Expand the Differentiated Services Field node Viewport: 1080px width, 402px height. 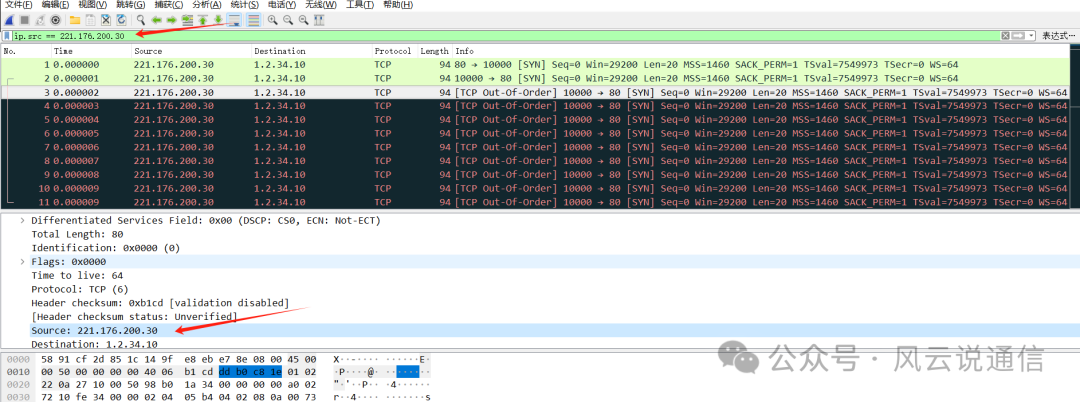tap(23, 220)
